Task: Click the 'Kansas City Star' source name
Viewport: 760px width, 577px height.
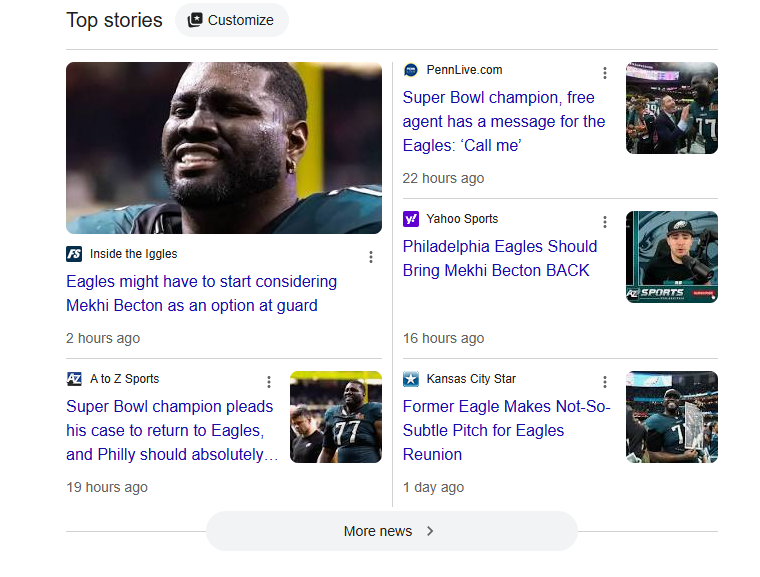Action: click(x=471, y=379)
